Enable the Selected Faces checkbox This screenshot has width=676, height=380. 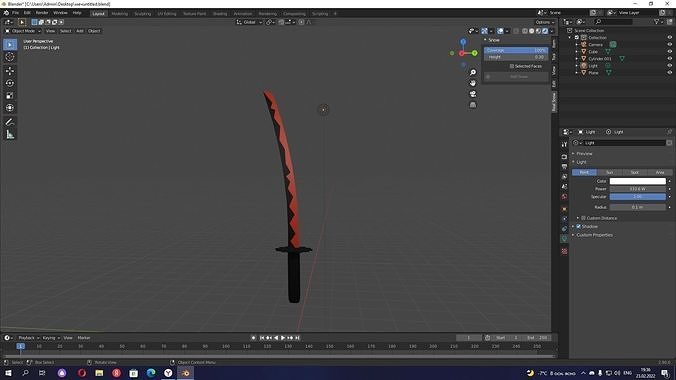512,66
